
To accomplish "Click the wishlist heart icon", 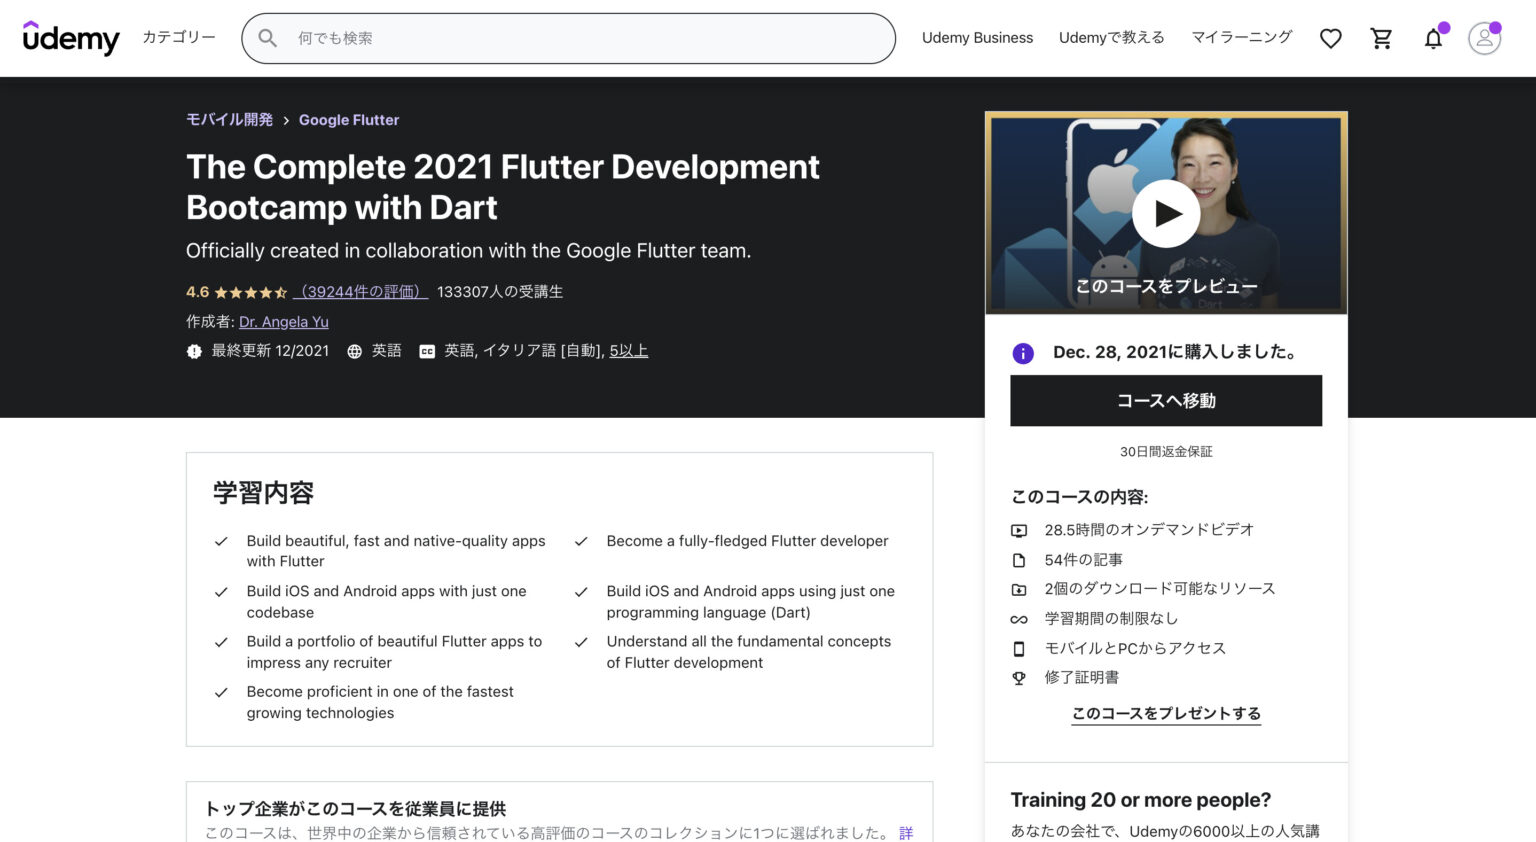I will [x=1330, y=38].
